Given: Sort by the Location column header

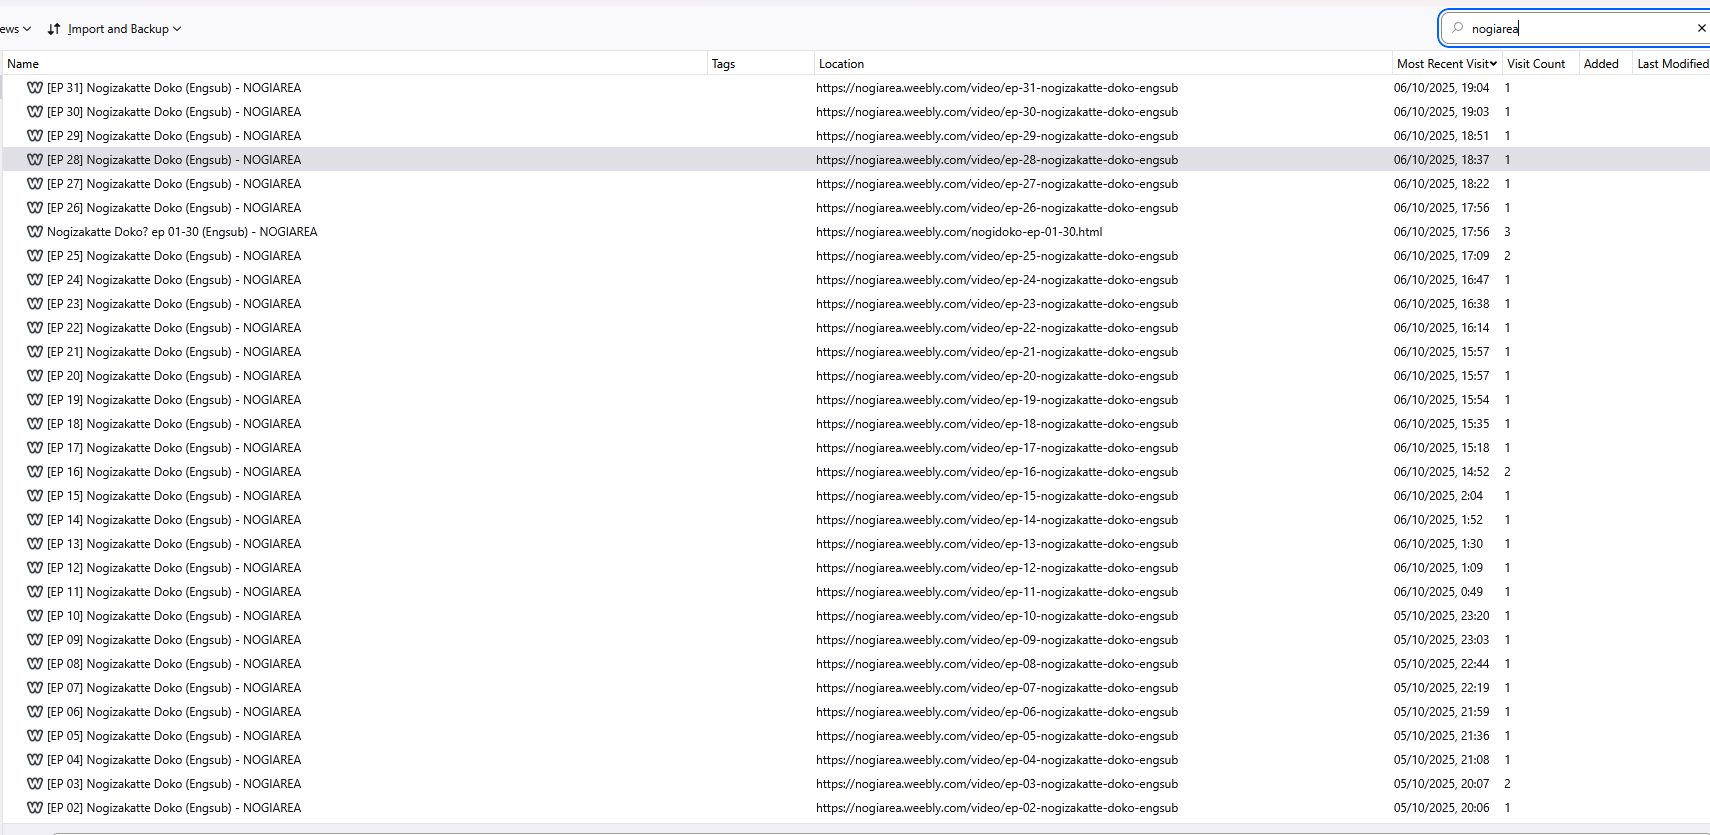Looking at the screenshot, I should tap(1103, 63).
